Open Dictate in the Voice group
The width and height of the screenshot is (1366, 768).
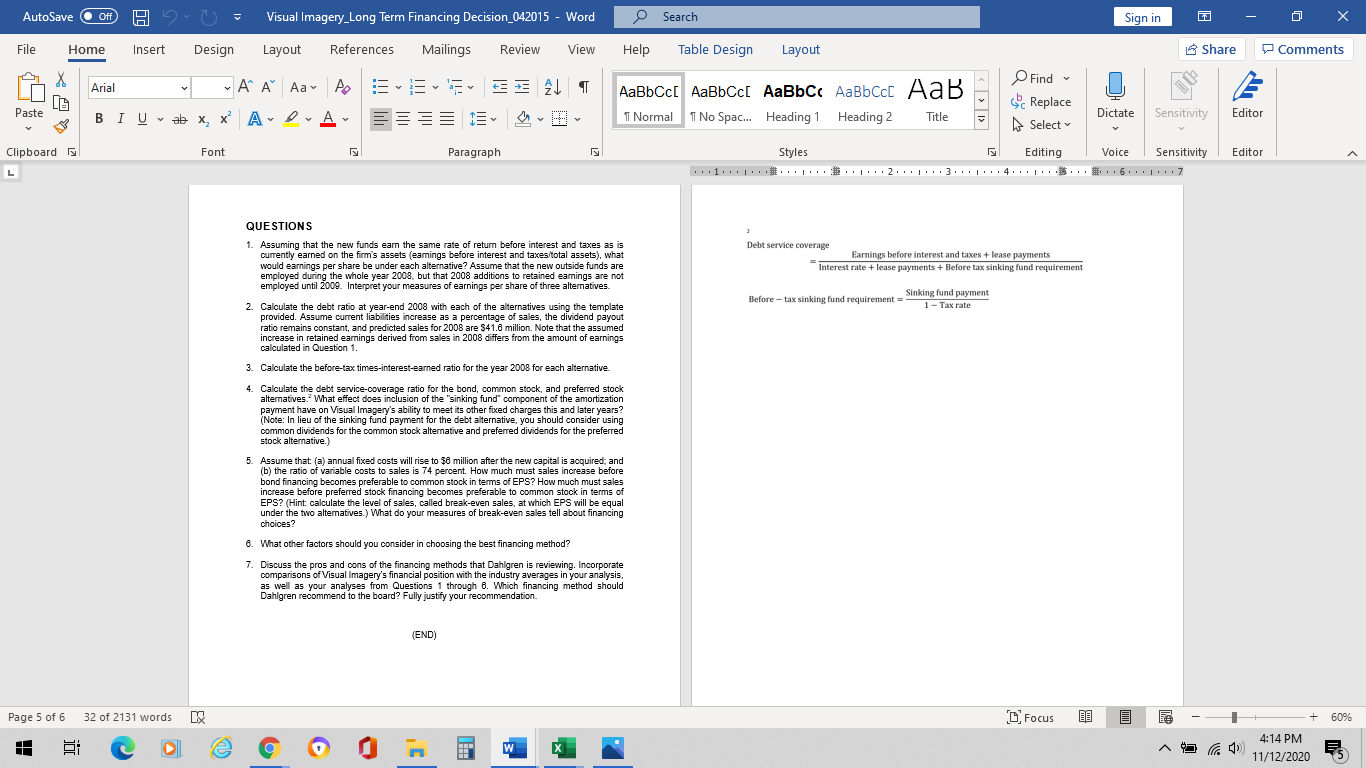pos(1115,97)
